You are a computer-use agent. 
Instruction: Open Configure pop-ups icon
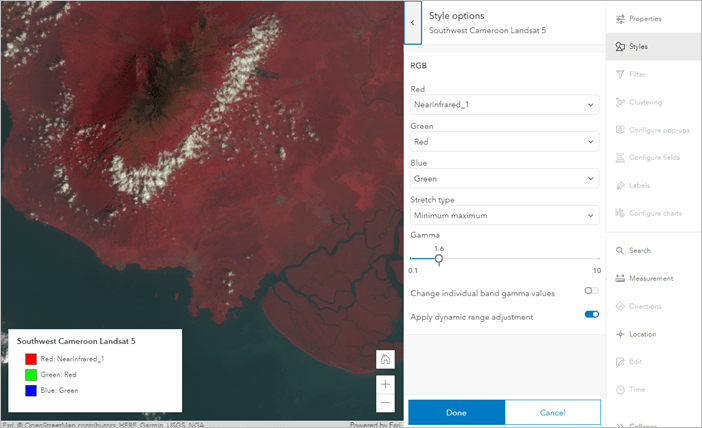point(620,130)
